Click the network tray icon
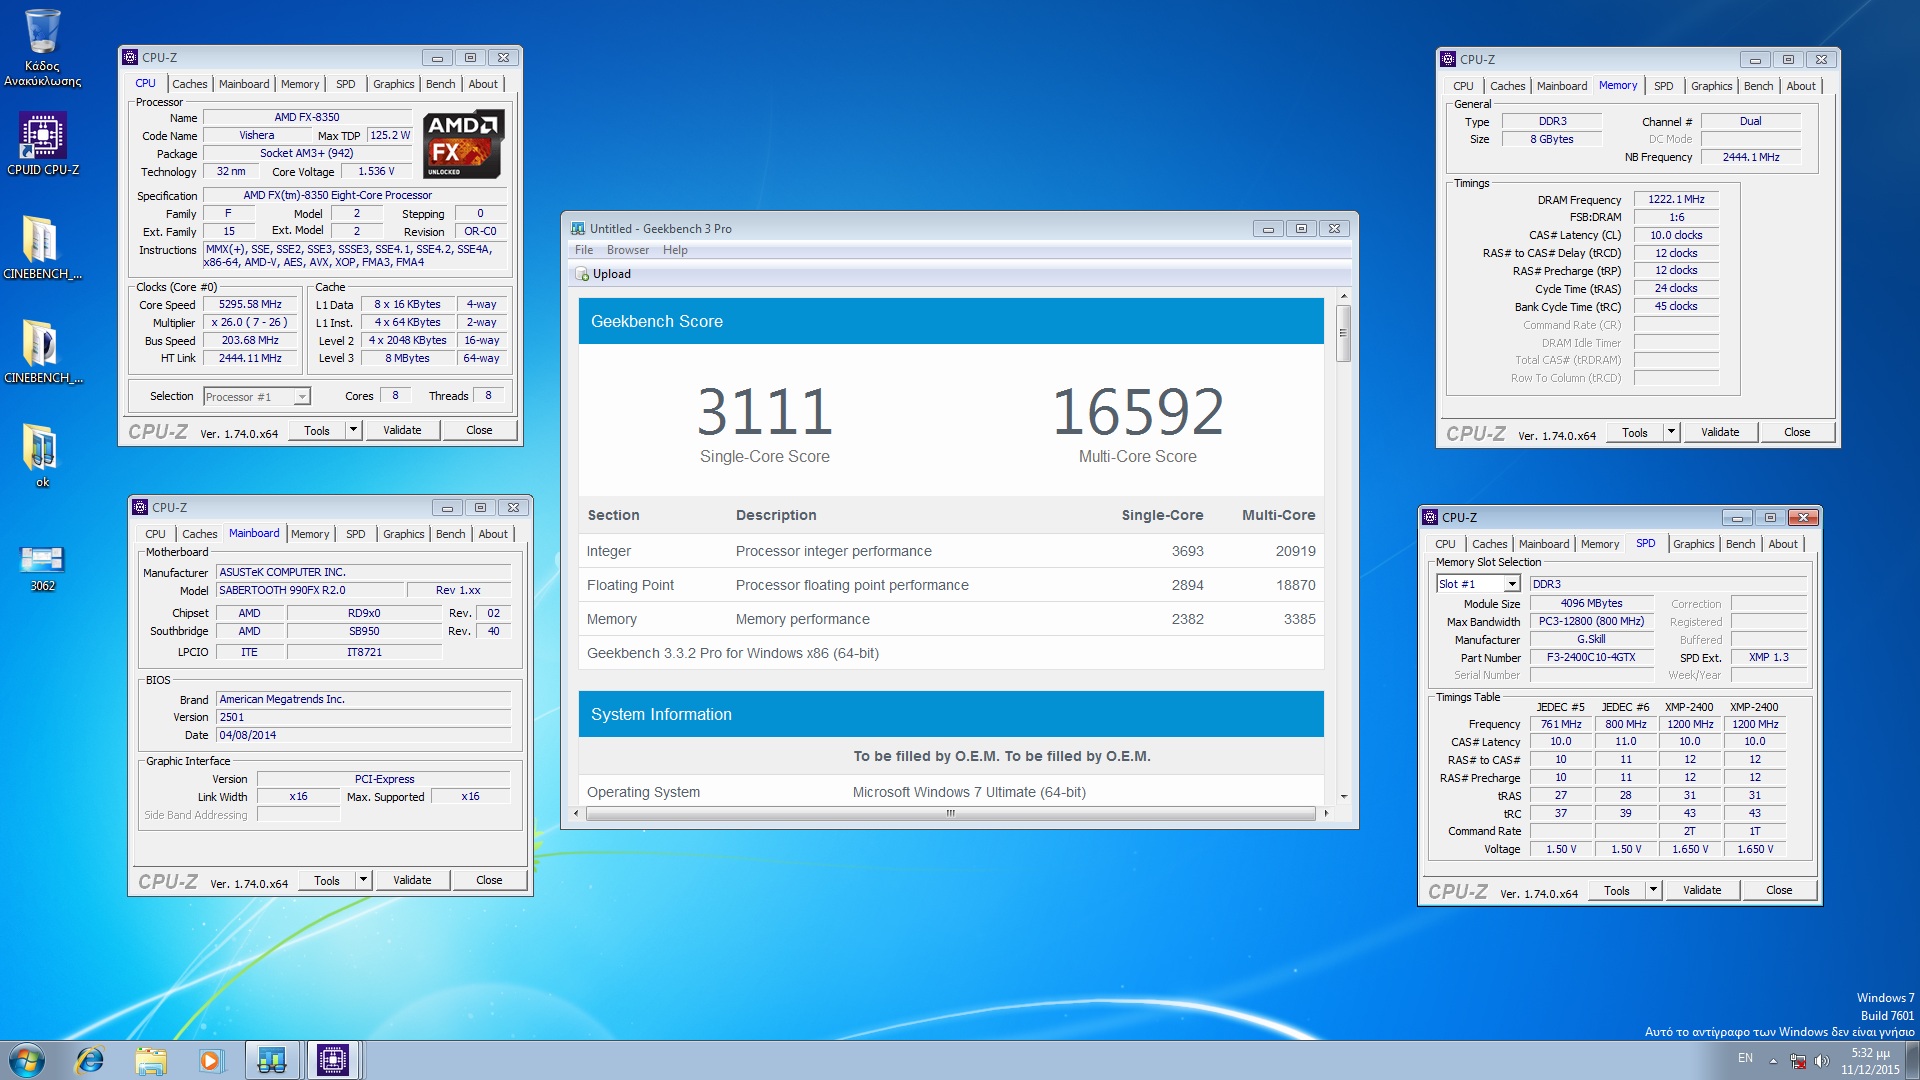The image size is (1920, 1080). (1798, 1061)
